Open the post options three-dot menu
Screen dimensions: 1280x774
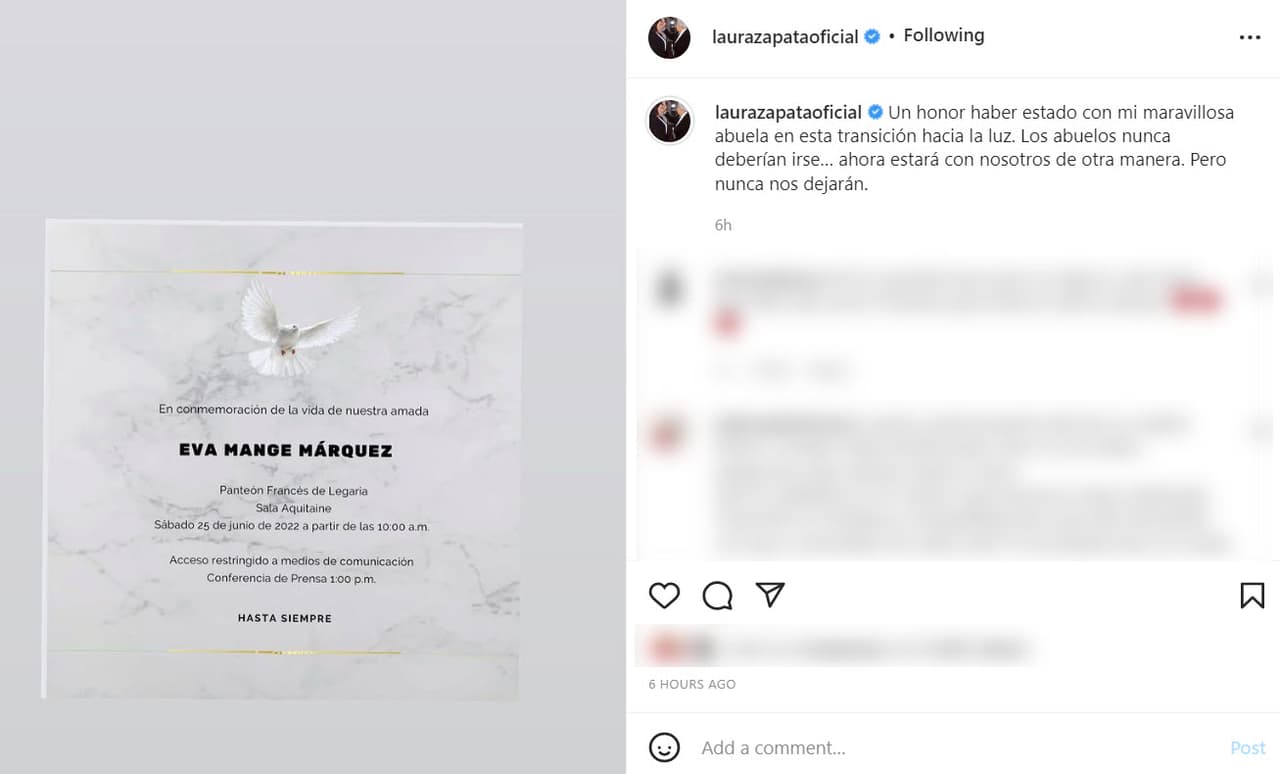[1250, 36]
